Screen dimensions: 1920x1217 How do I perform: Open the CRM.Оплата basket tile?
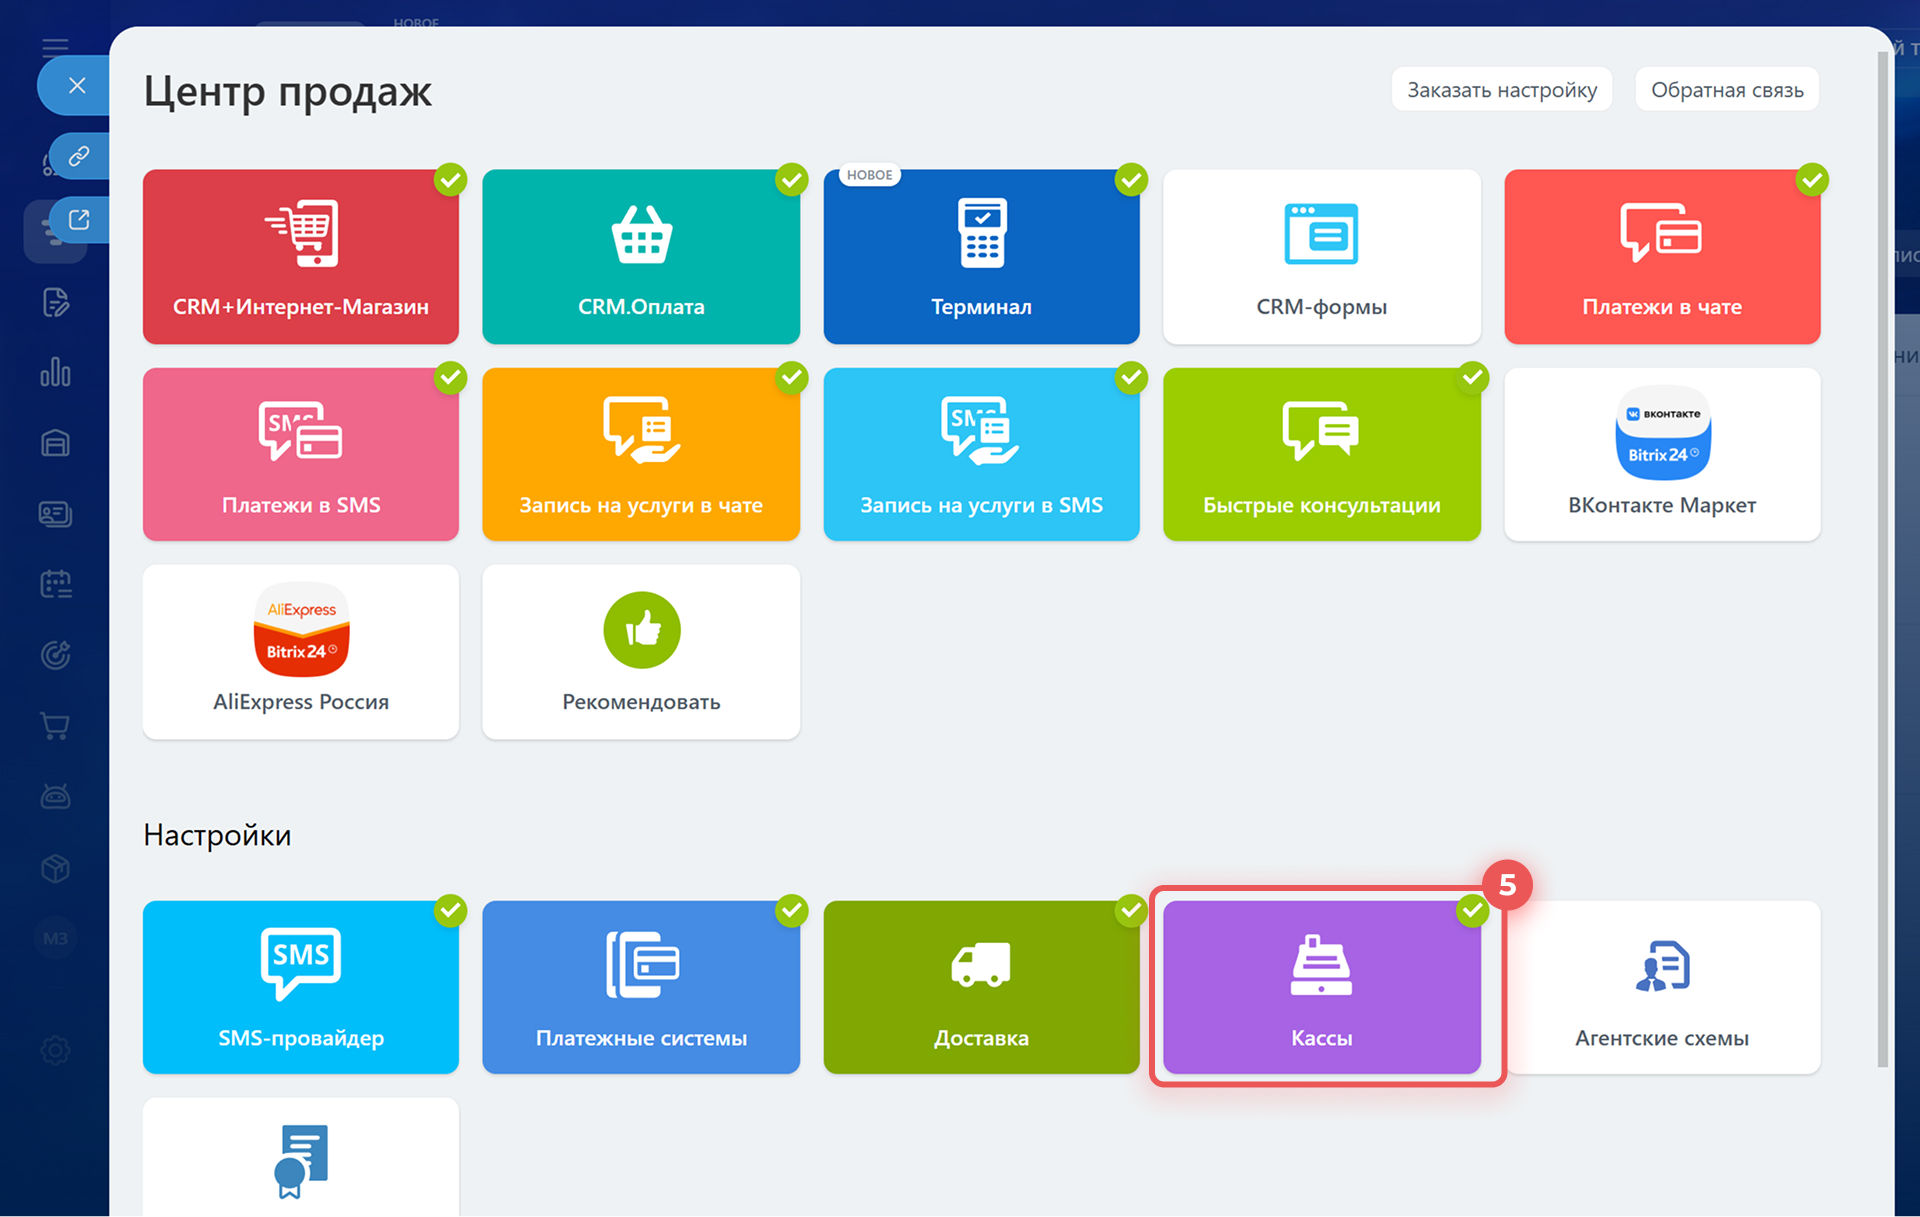(641, 256)
